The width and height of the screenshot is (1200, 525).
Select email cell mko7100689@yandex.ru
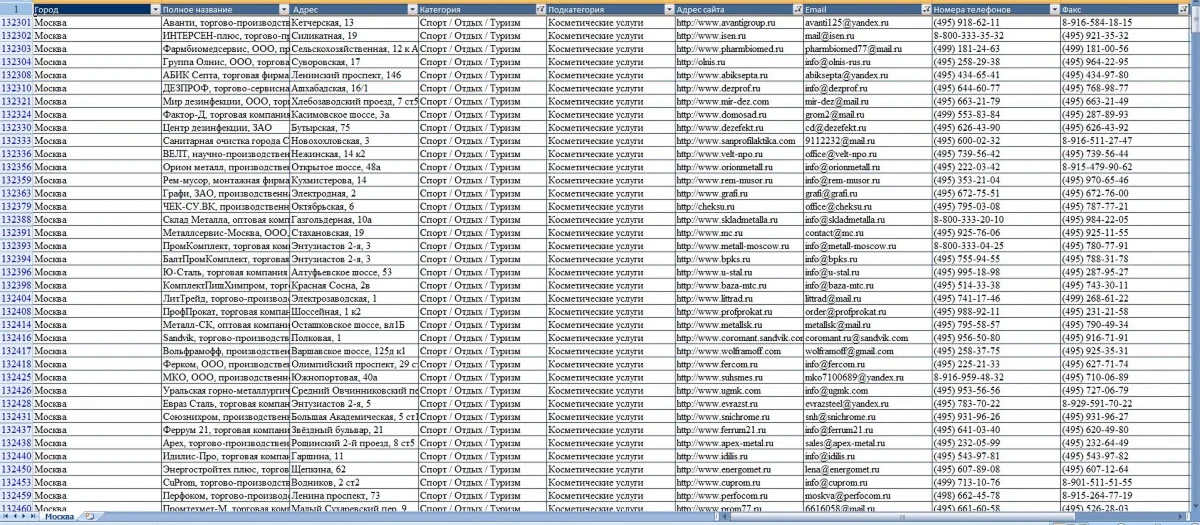867,378
